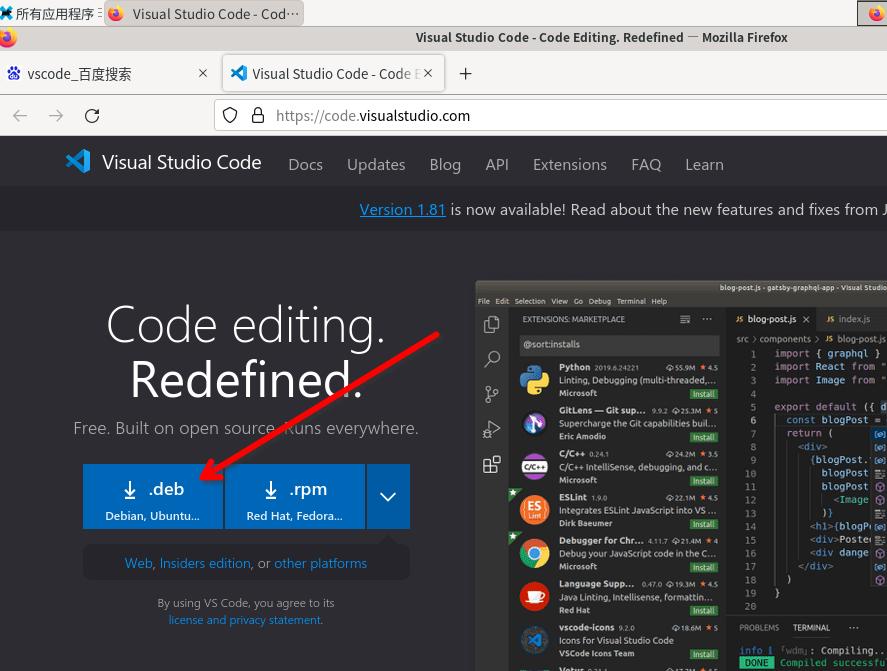This screenshot has width=887, height=671.
Task: Click the Visual Studio Code logo icon
Action: tap(78, 162)
